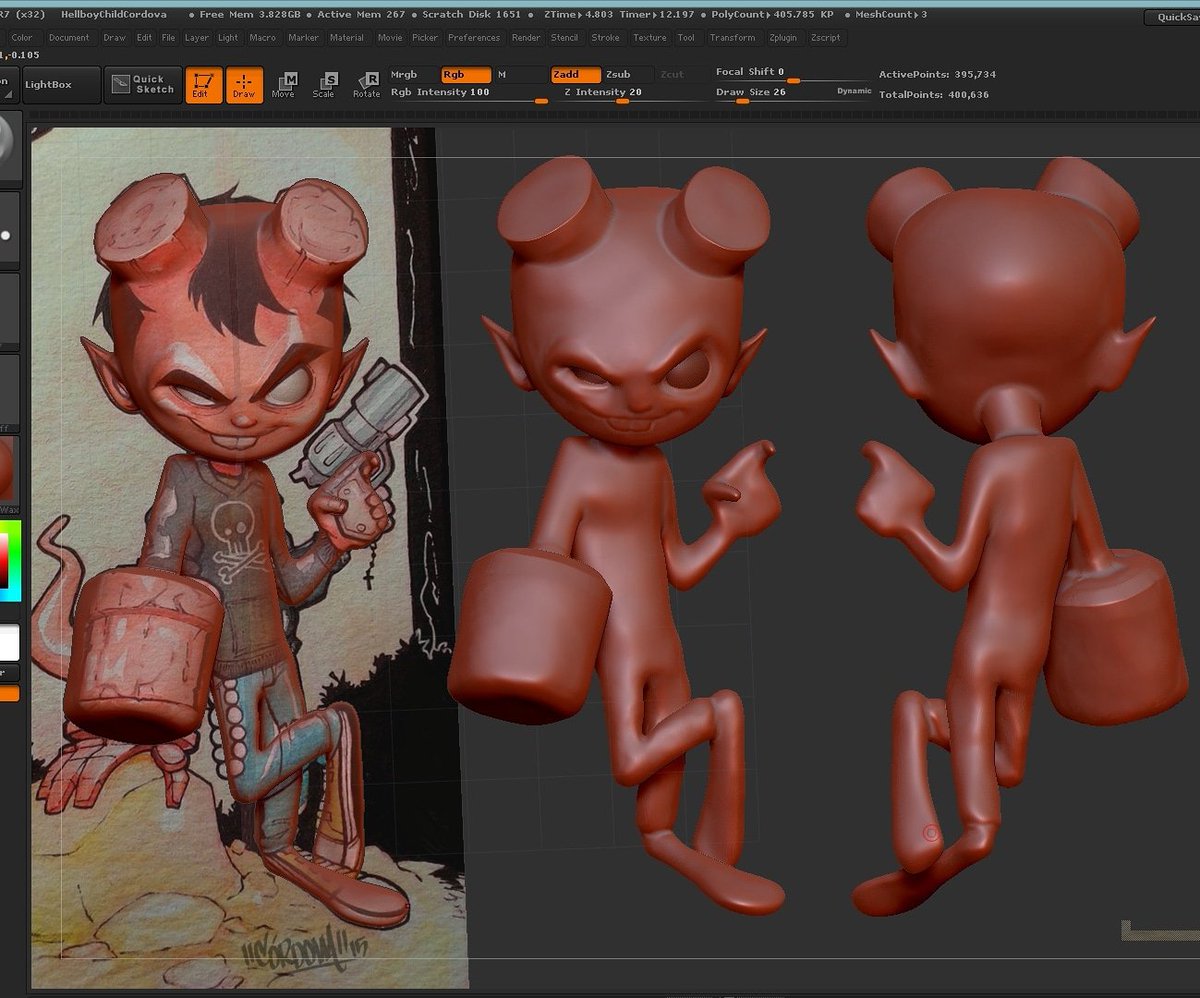Select the Move transform tool

(283, 85)
